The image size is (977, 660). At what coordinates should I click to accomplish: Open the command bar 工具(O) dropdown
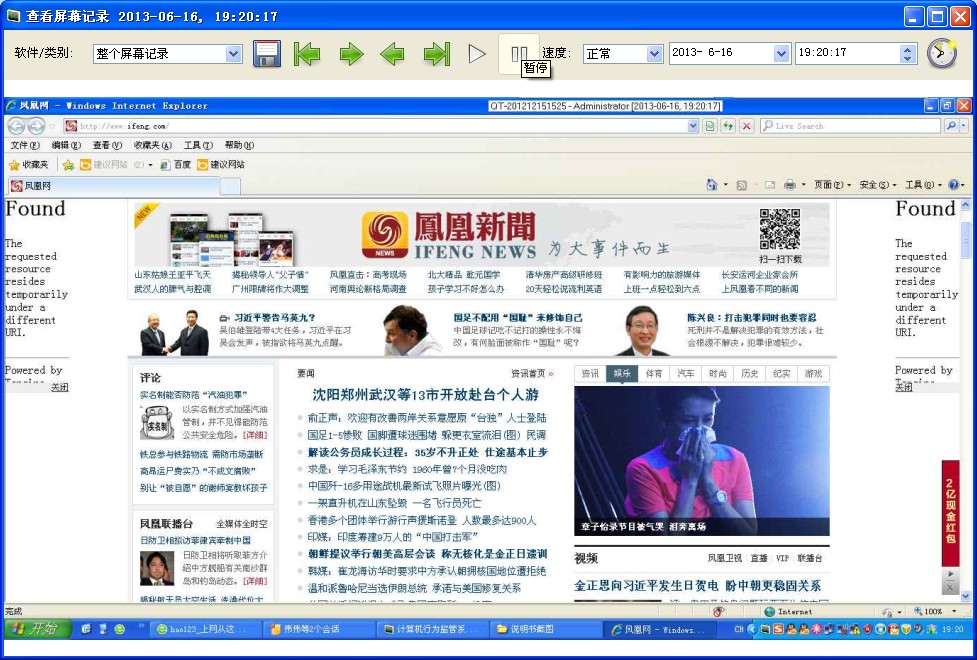tap(924, 185)
